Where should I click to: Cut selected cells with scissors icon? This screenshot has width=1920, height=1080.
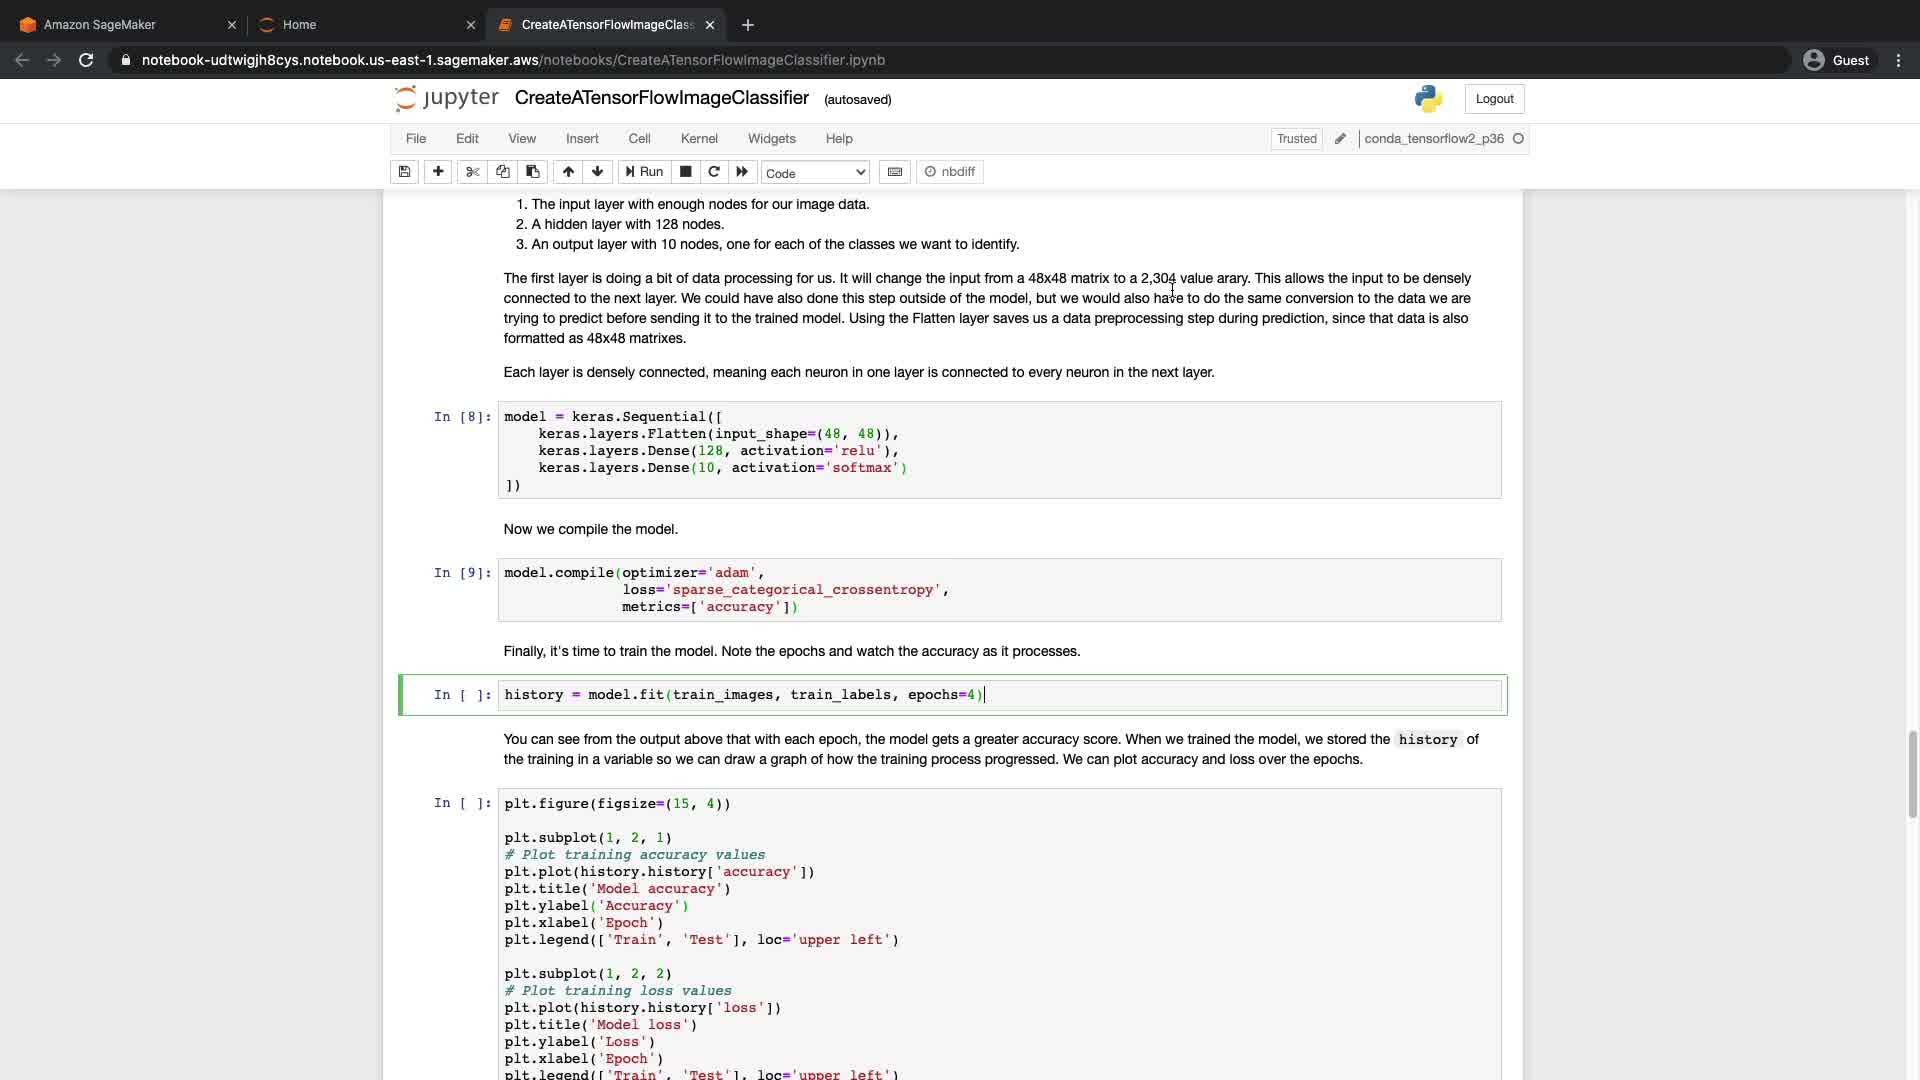click(x=473, y=172)
